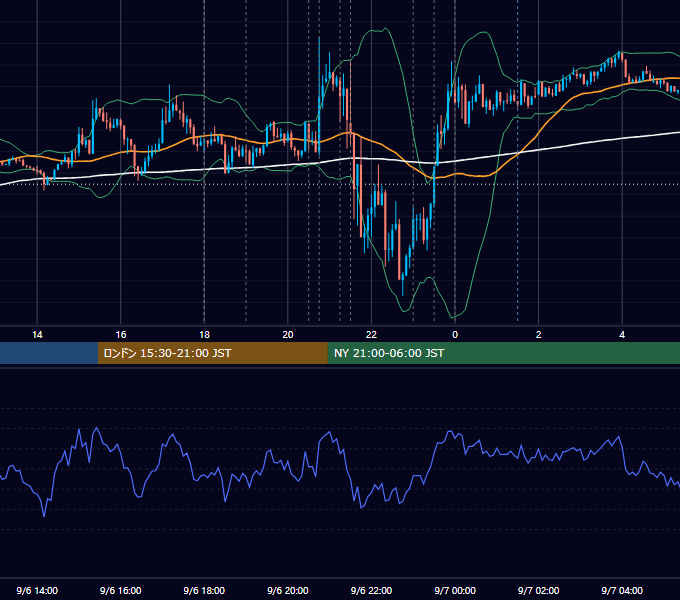Click the 9/6 22:00 label on oscillator axis
Screen dimensions: 680x600
(x=371, y=590)
